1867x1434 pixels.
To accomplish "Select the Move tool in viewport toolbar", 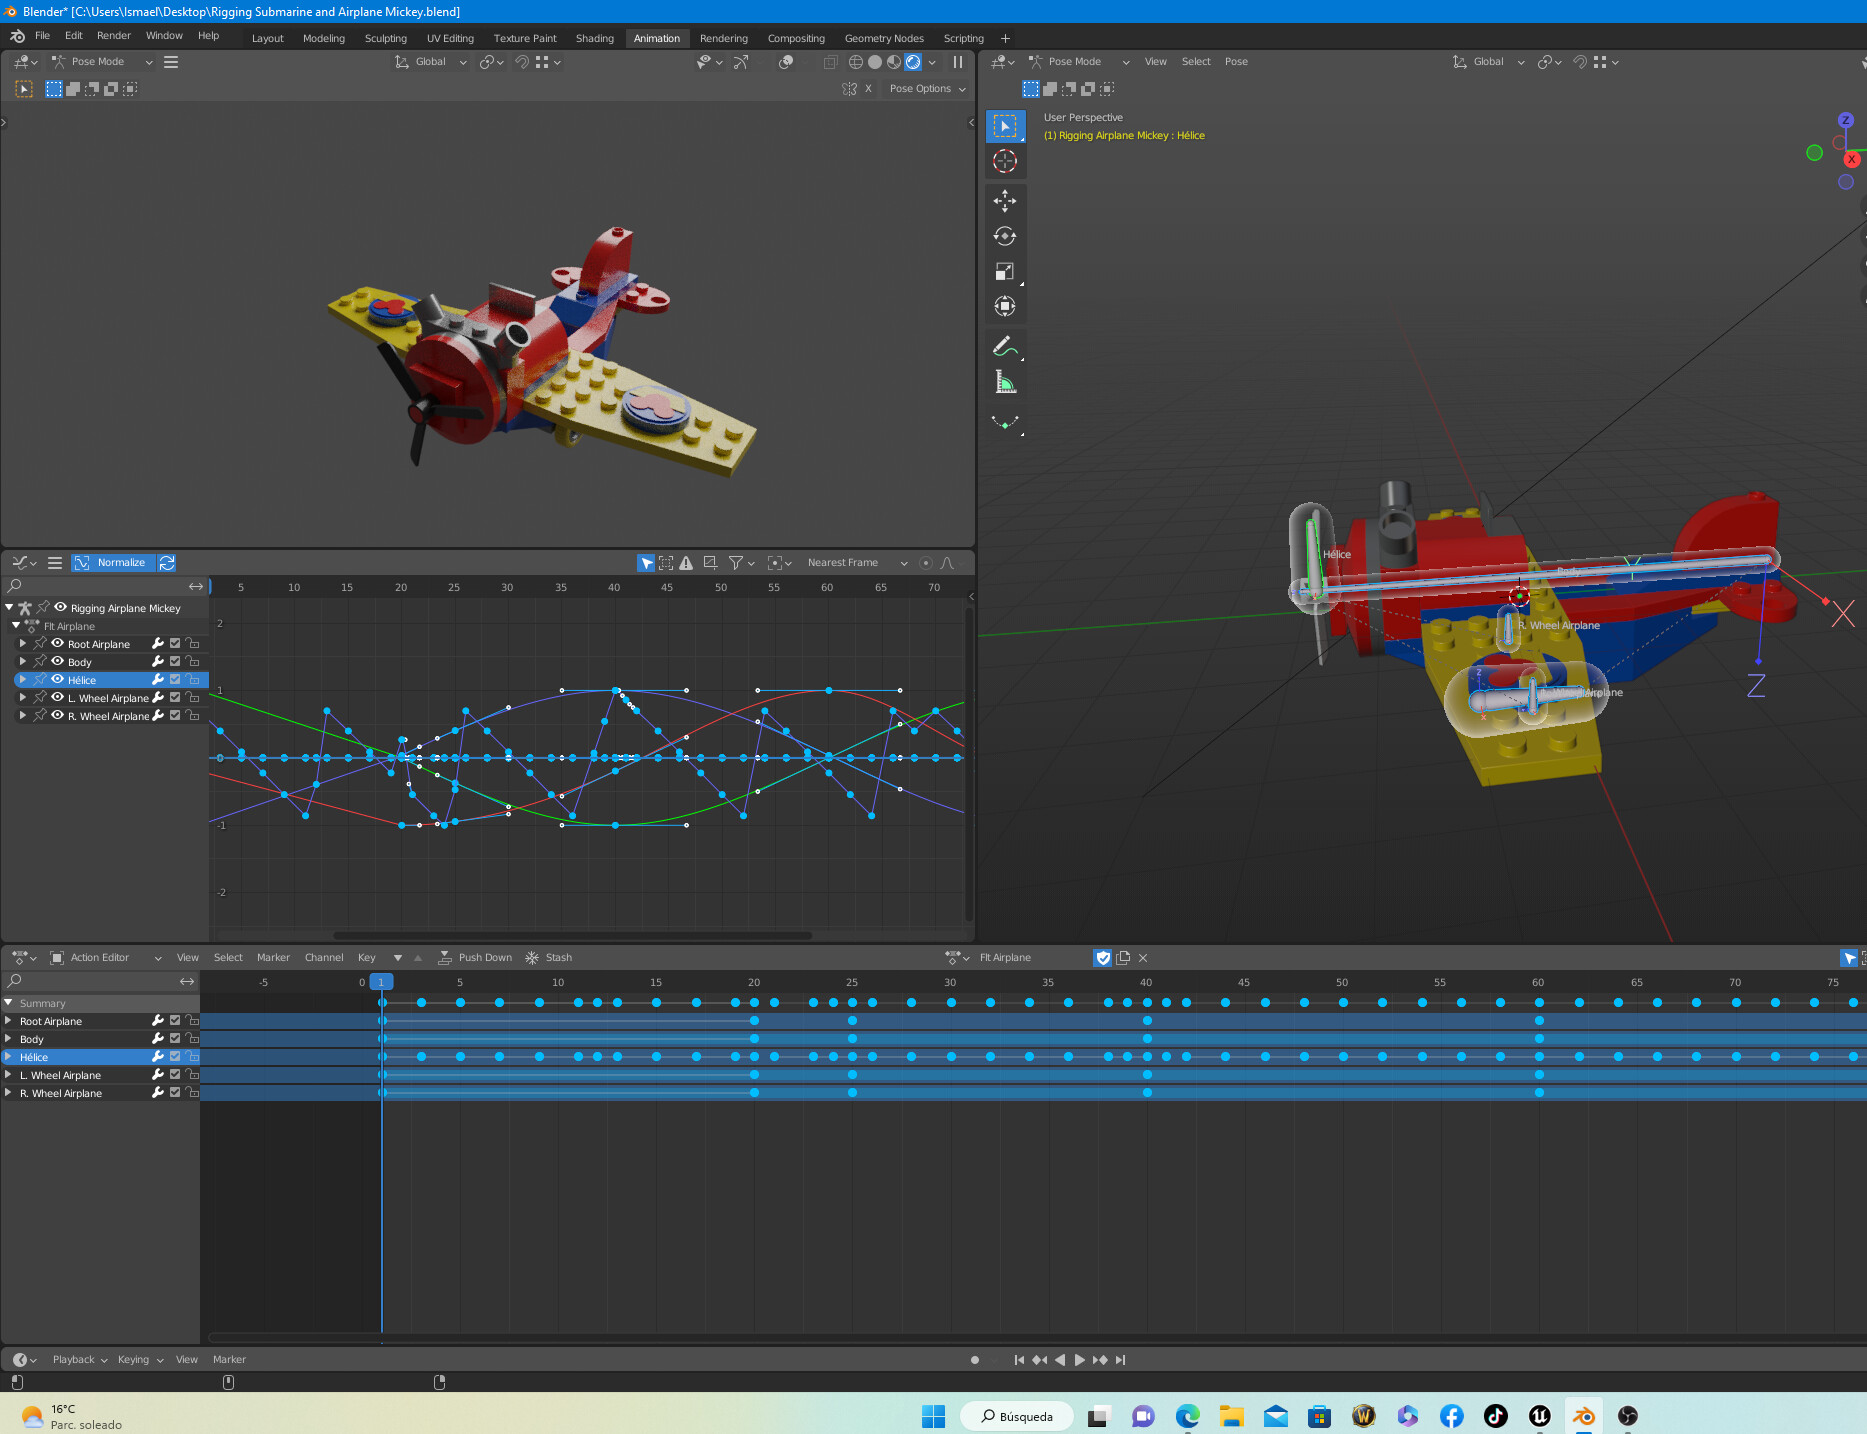I will 1005,201.
